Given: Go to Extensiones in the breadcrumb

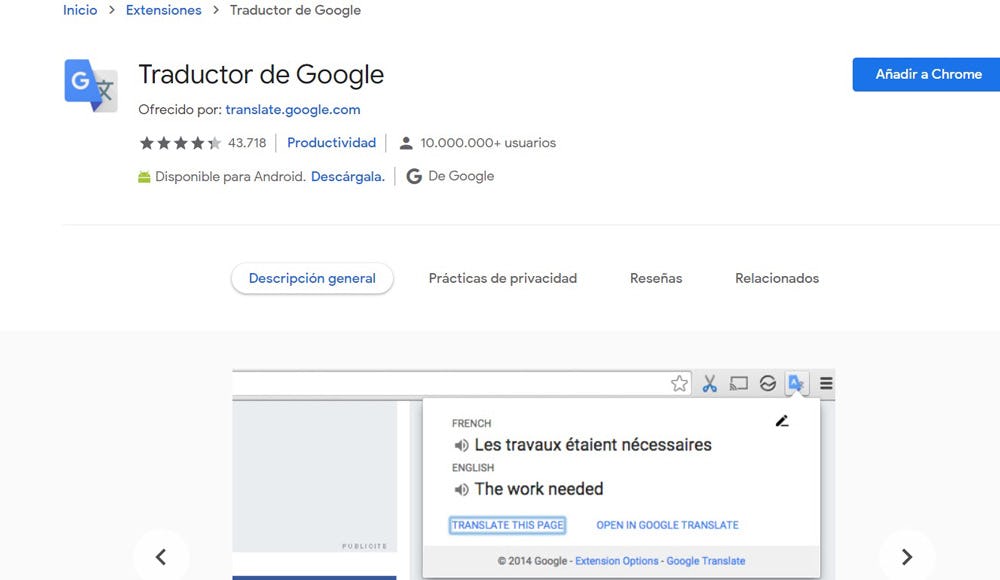Looking at the screenshot, I should point(163,10).
